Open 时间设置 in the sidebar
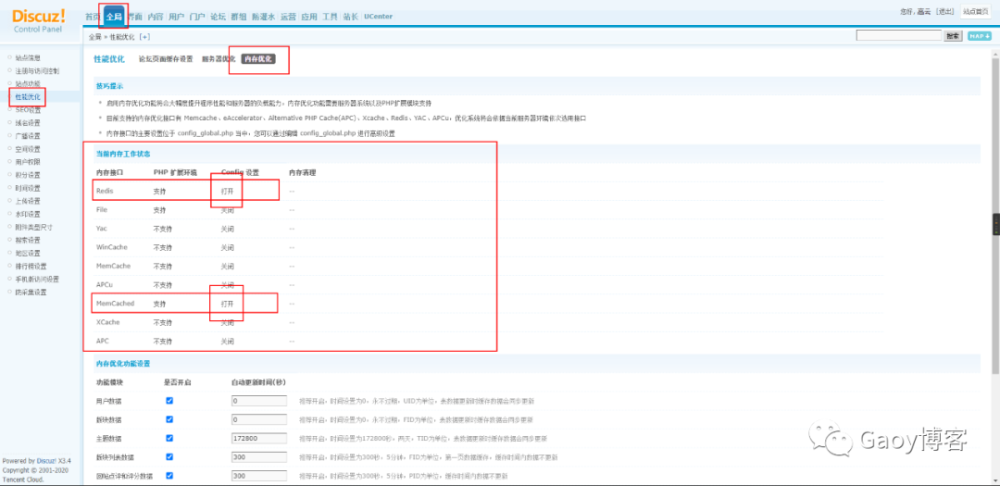This screenshot has height=486, width=1000. pos(27,188)
